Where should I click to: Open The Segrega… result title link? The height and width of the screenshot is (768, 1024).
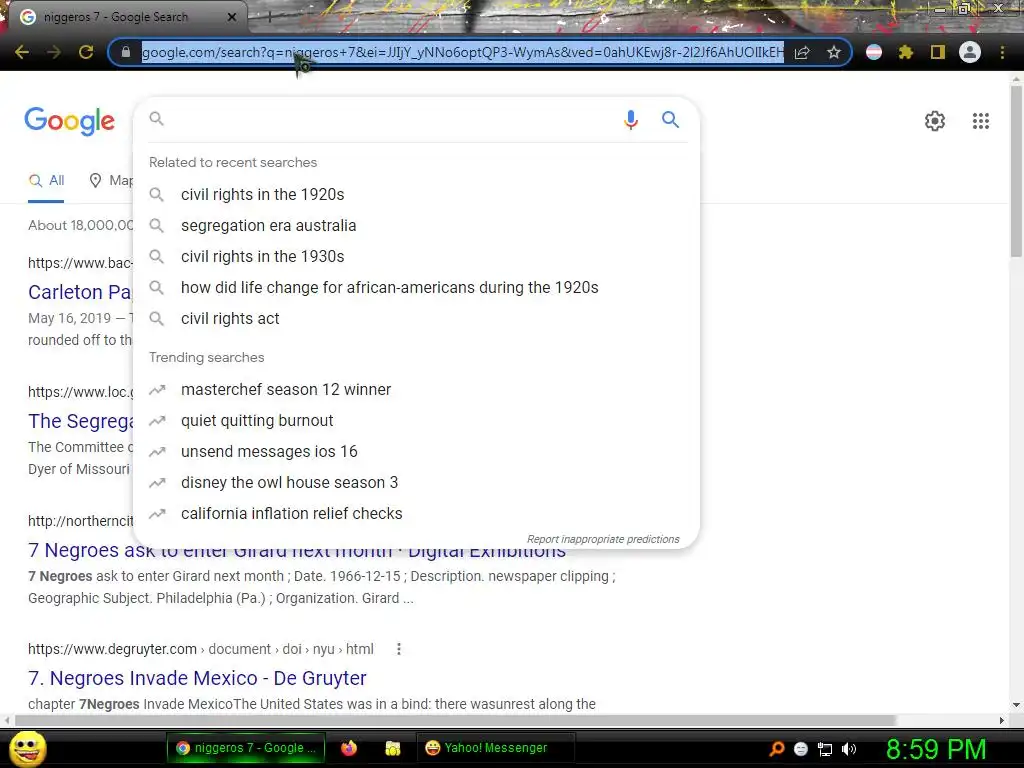pos(80,421)
